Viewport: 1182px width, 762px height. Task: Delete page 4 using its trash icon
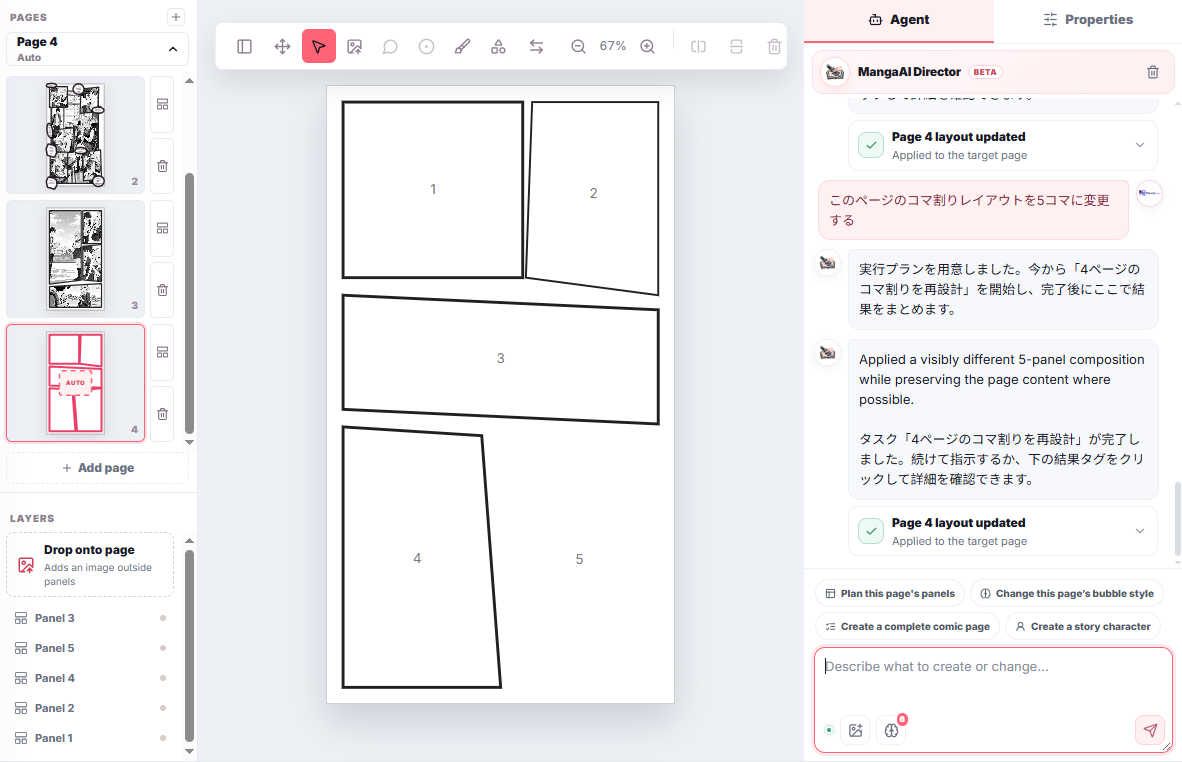[x=162, y=414]
